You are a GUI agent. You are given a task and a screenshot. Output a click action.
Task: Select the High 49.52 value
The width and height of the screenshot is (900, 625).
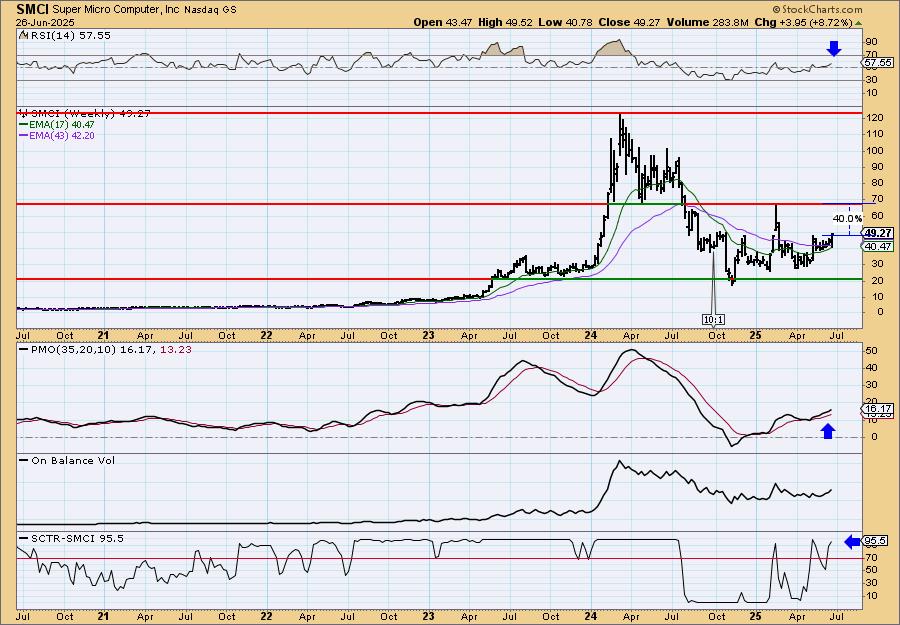click(x=505, y=22)
